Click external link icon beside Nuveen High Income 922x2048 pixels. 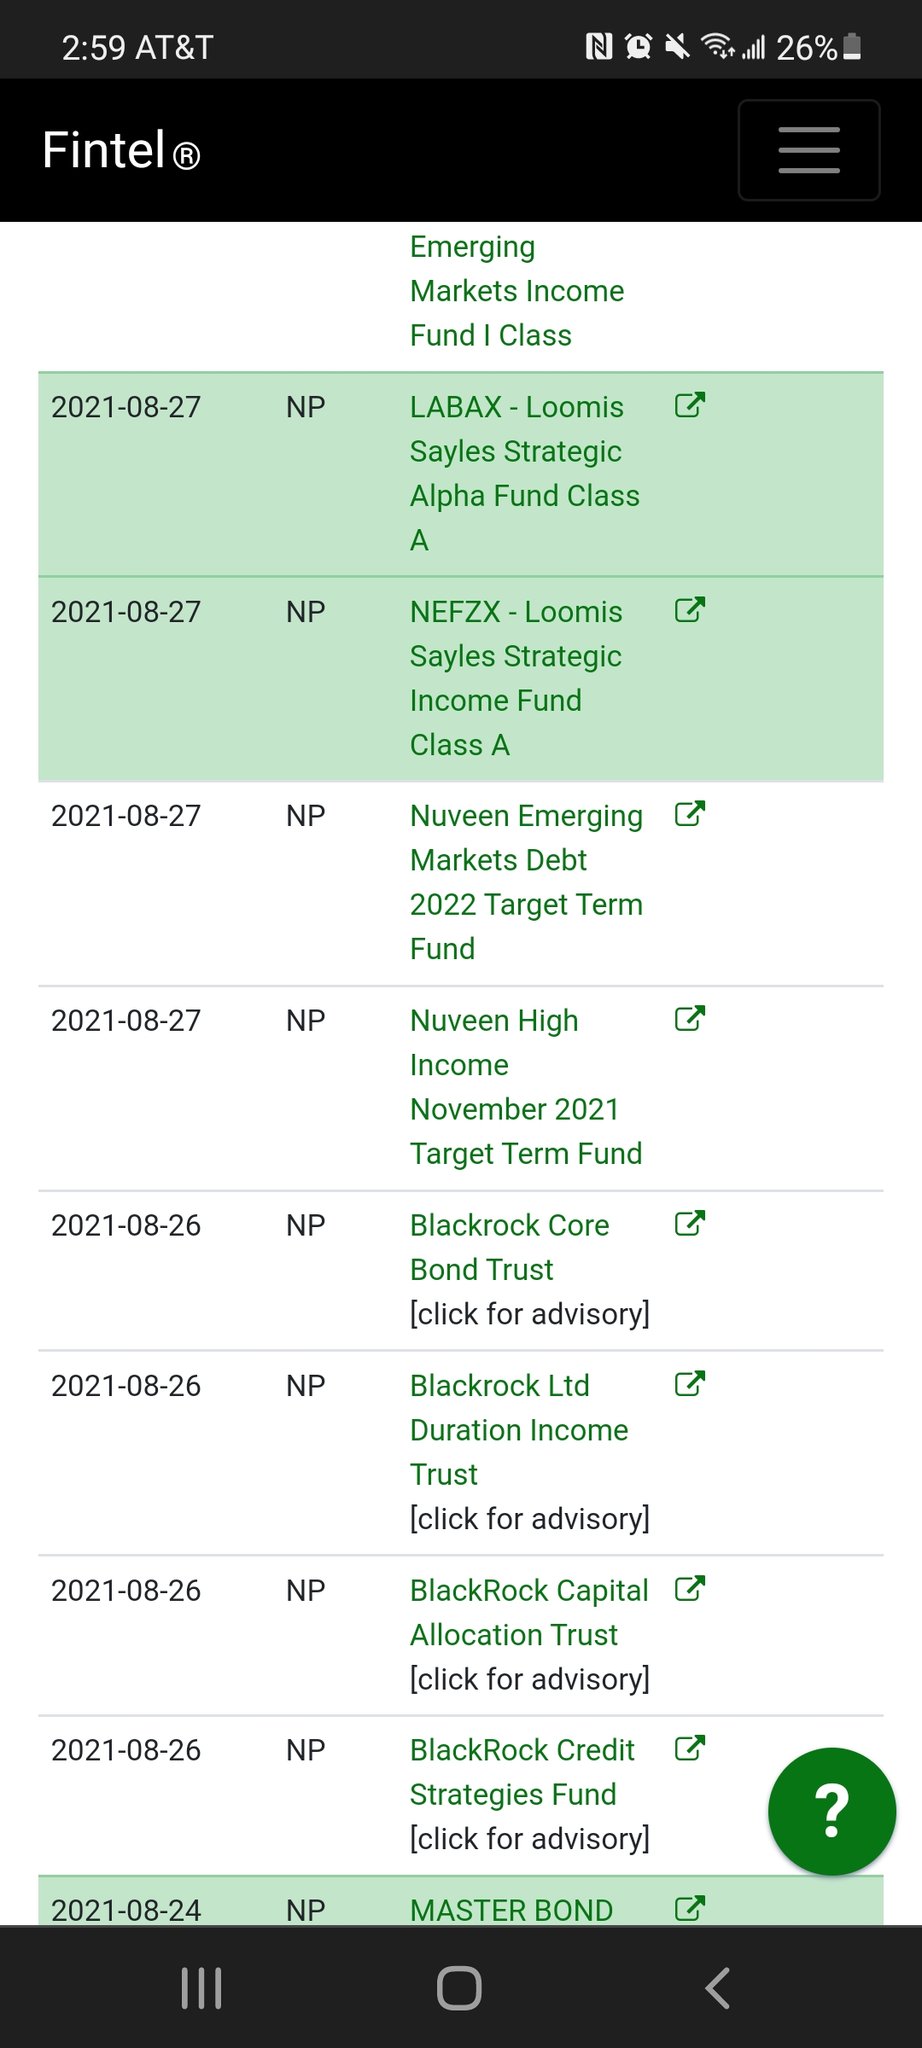(690, 1019)
